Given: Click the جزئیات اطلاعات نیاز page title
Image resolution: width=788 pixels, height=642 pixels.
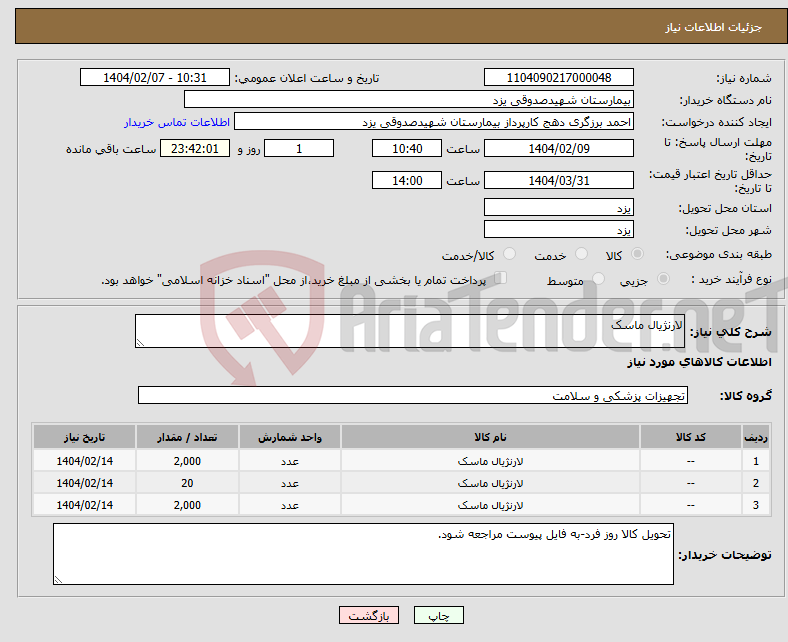Looking at the screenshot, I should tap(714, 27).
